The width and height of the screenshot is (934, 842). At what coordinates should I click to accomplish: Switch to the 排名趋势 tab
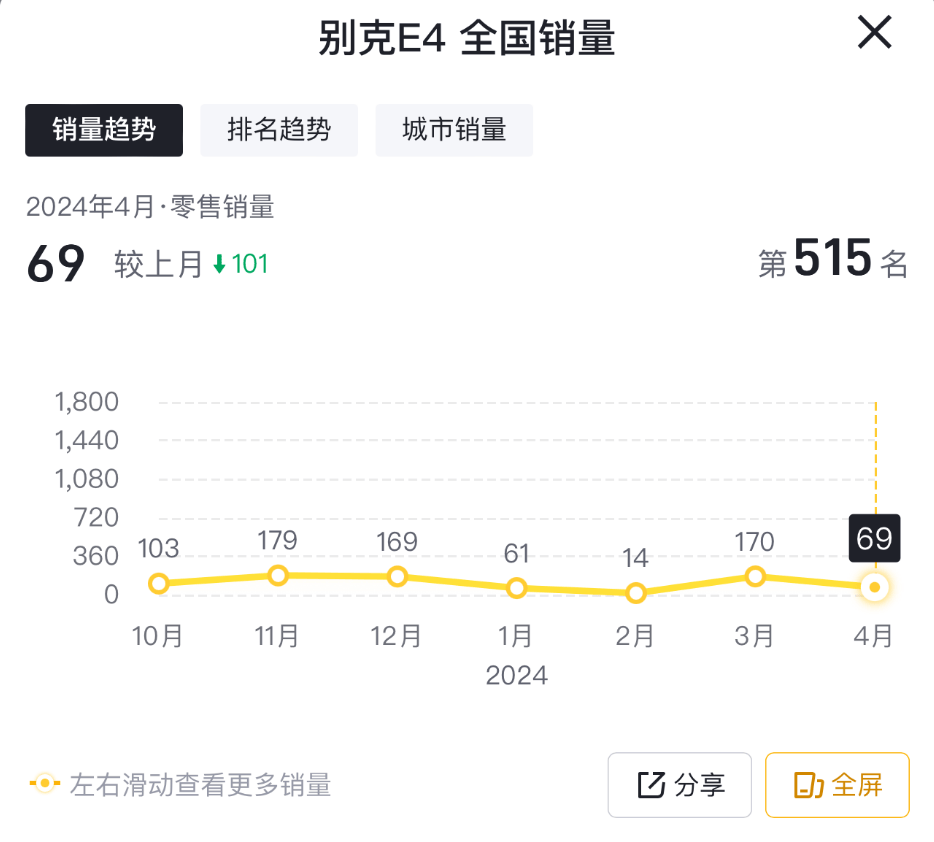(x=279, y=130)
